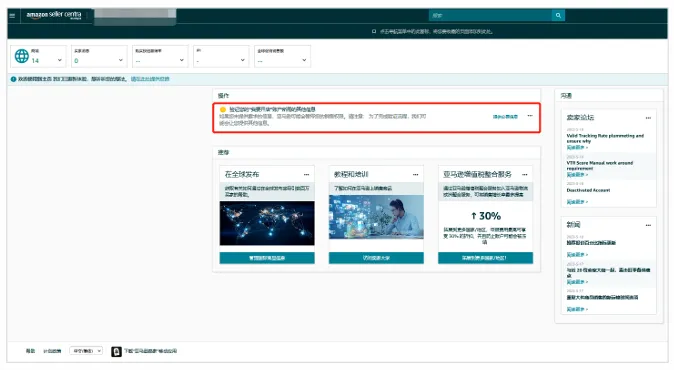The height and width of the screenshot is (370, 674).
Task: Click the blue info icon in notice bar
Action: coord(13,79)
